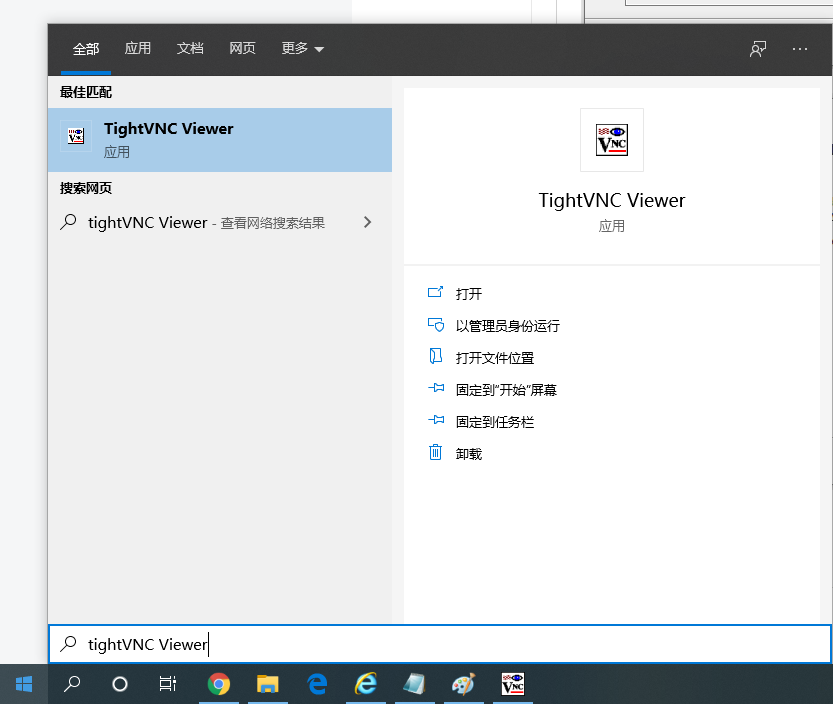Click the large VNC logo in the preview panel
This screenshot has height=704, width=833.
click(611, 140)
